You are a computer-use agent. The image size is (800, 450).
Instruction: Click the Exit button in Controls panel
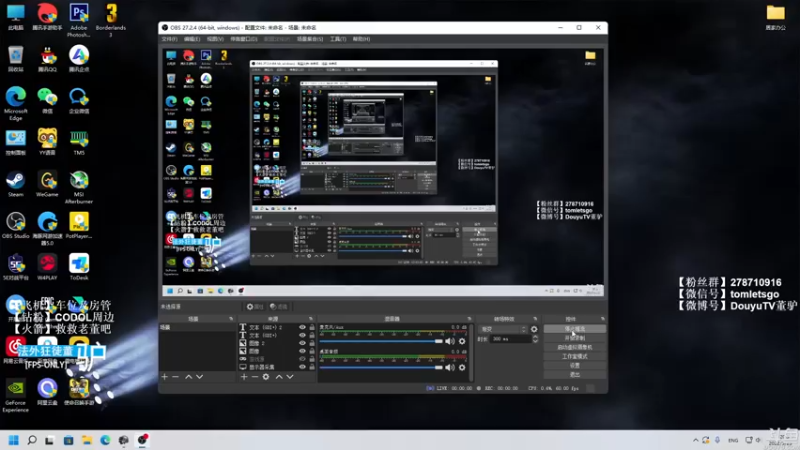click(x=575, y=375)
